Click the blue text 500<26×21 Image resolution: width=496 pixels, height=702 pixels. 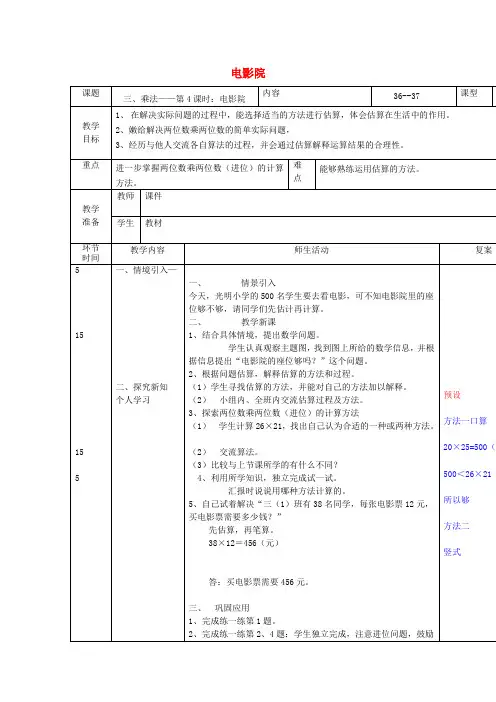(x=467, y=474)
